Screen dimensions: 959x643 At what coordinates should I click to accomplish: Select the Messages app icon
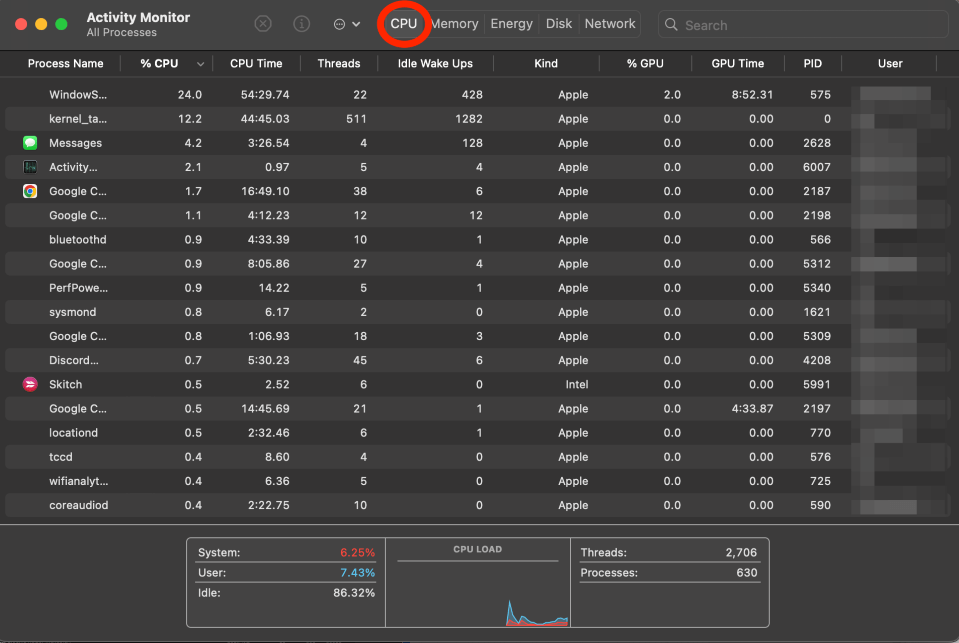click(30, 143)
